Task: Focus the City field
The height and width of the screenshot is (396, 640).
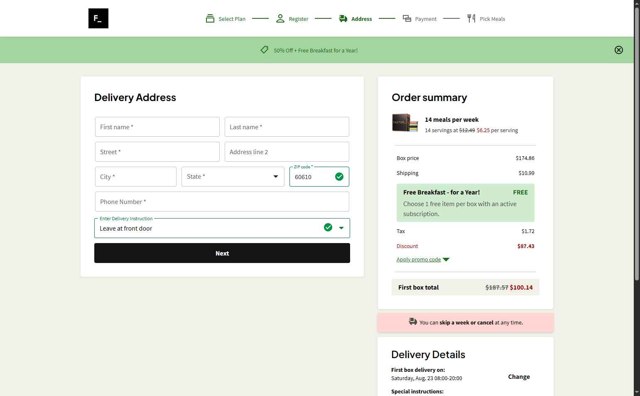Action: pos(136,177)
